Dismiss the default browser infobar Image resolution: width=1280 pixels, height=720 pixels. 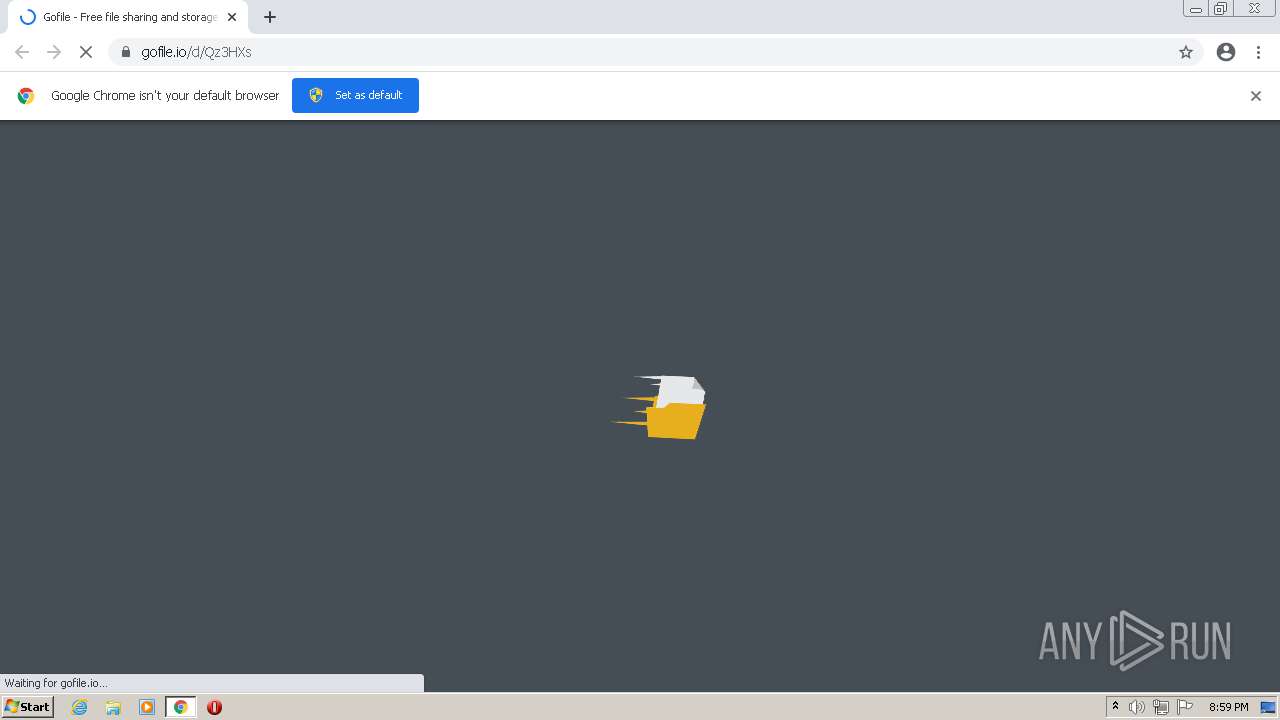(1256, 96)
